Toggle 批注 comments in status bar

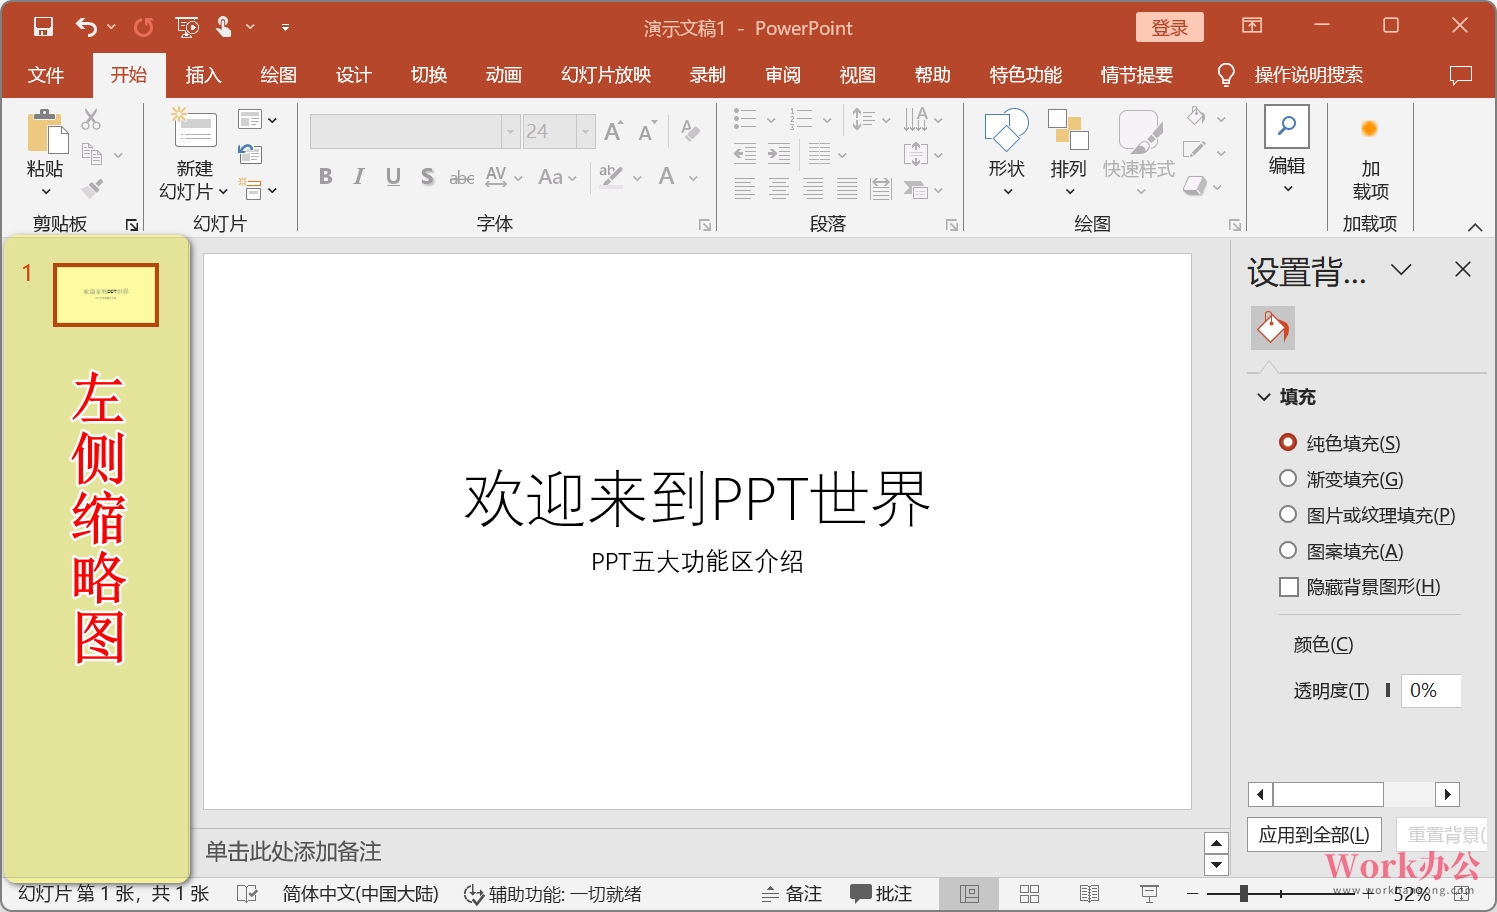[881, 894]
